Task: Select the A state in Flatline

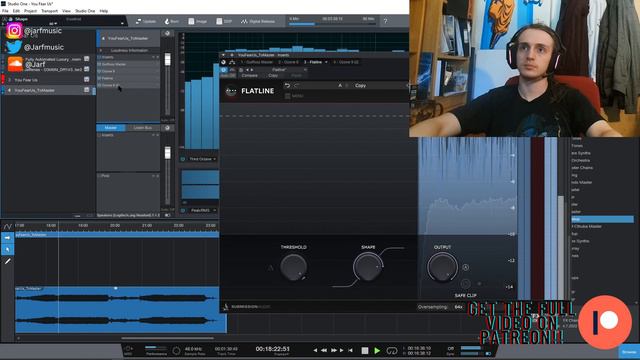Action: [340, 85]
